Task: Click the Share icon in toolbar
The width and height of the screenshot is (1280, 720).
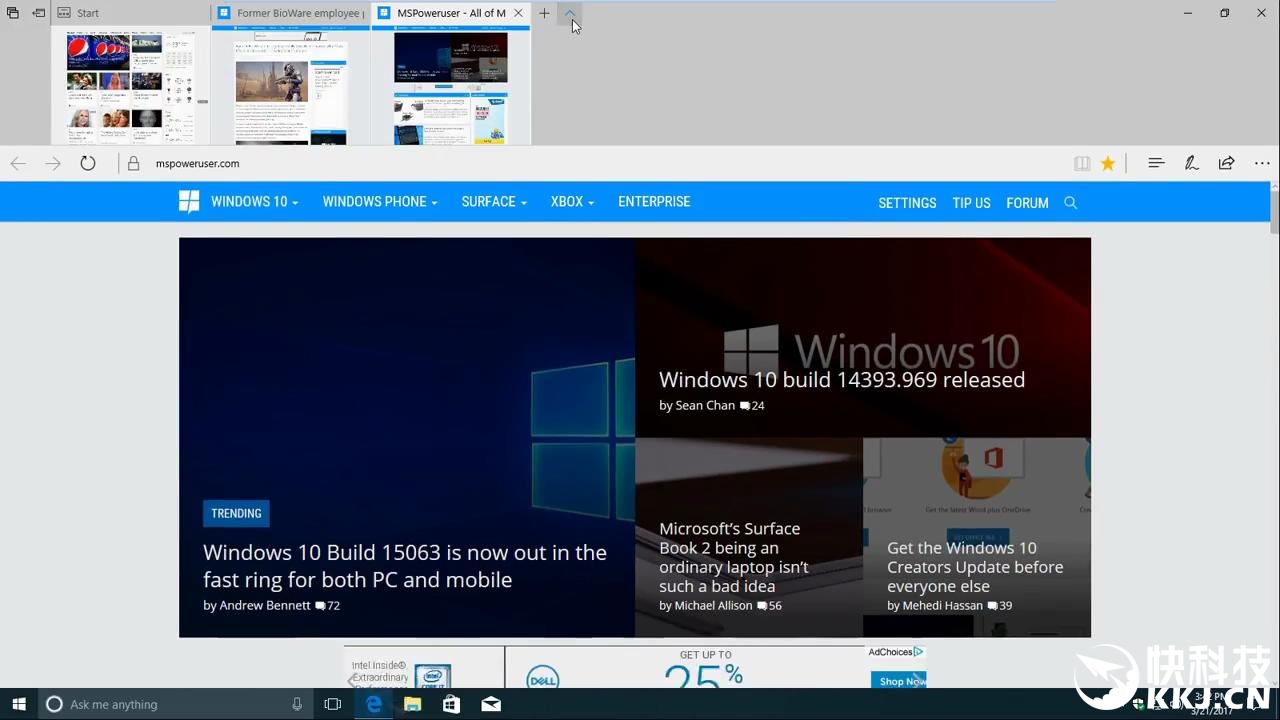Action: click(1226, 163)
